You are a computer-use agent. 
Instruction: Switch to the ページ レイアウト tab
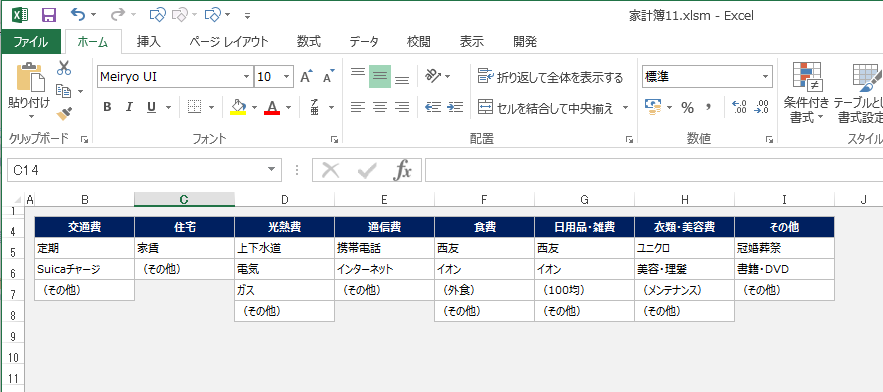(229, 42)
